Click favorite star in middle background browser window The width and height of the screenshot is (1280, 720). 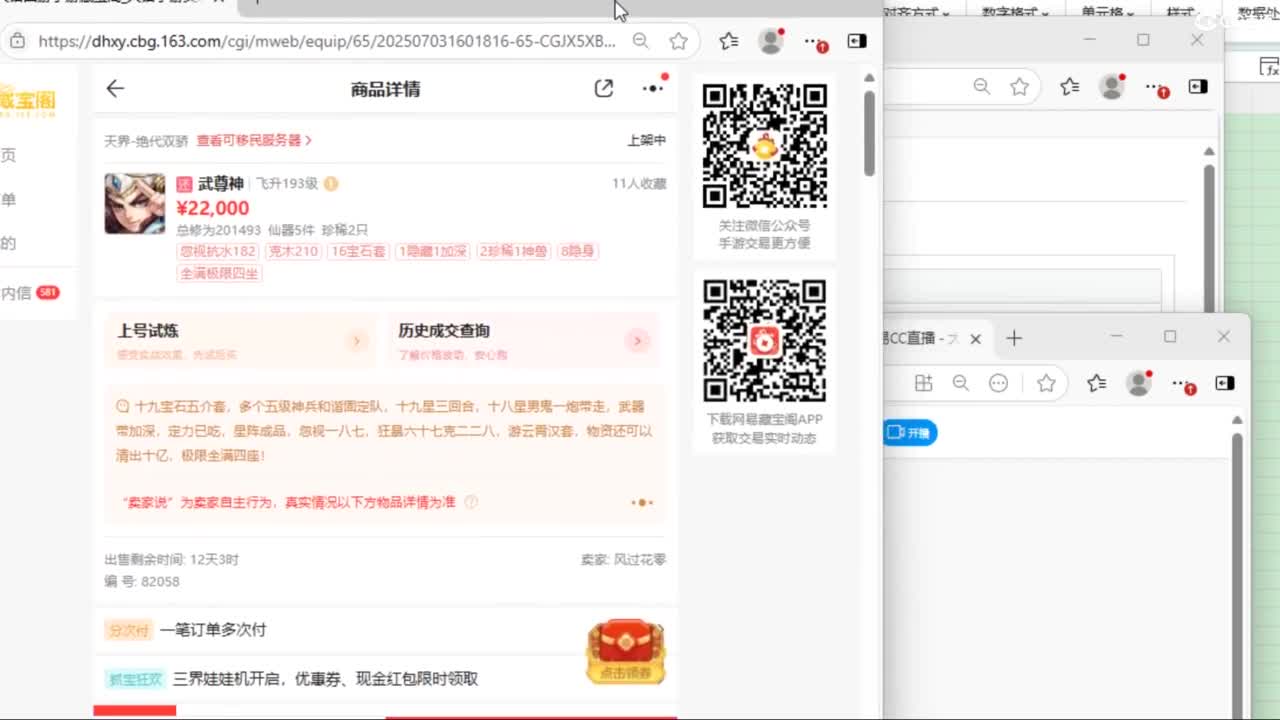[x=1019, y=87]
